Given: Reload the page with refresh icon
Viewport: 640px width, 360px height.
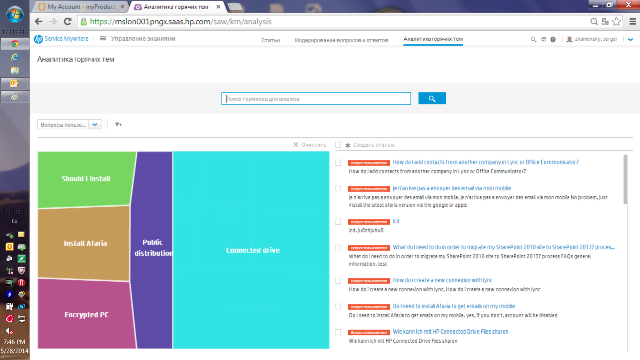Looking at the screenshot, I should (x=68, y=22).
